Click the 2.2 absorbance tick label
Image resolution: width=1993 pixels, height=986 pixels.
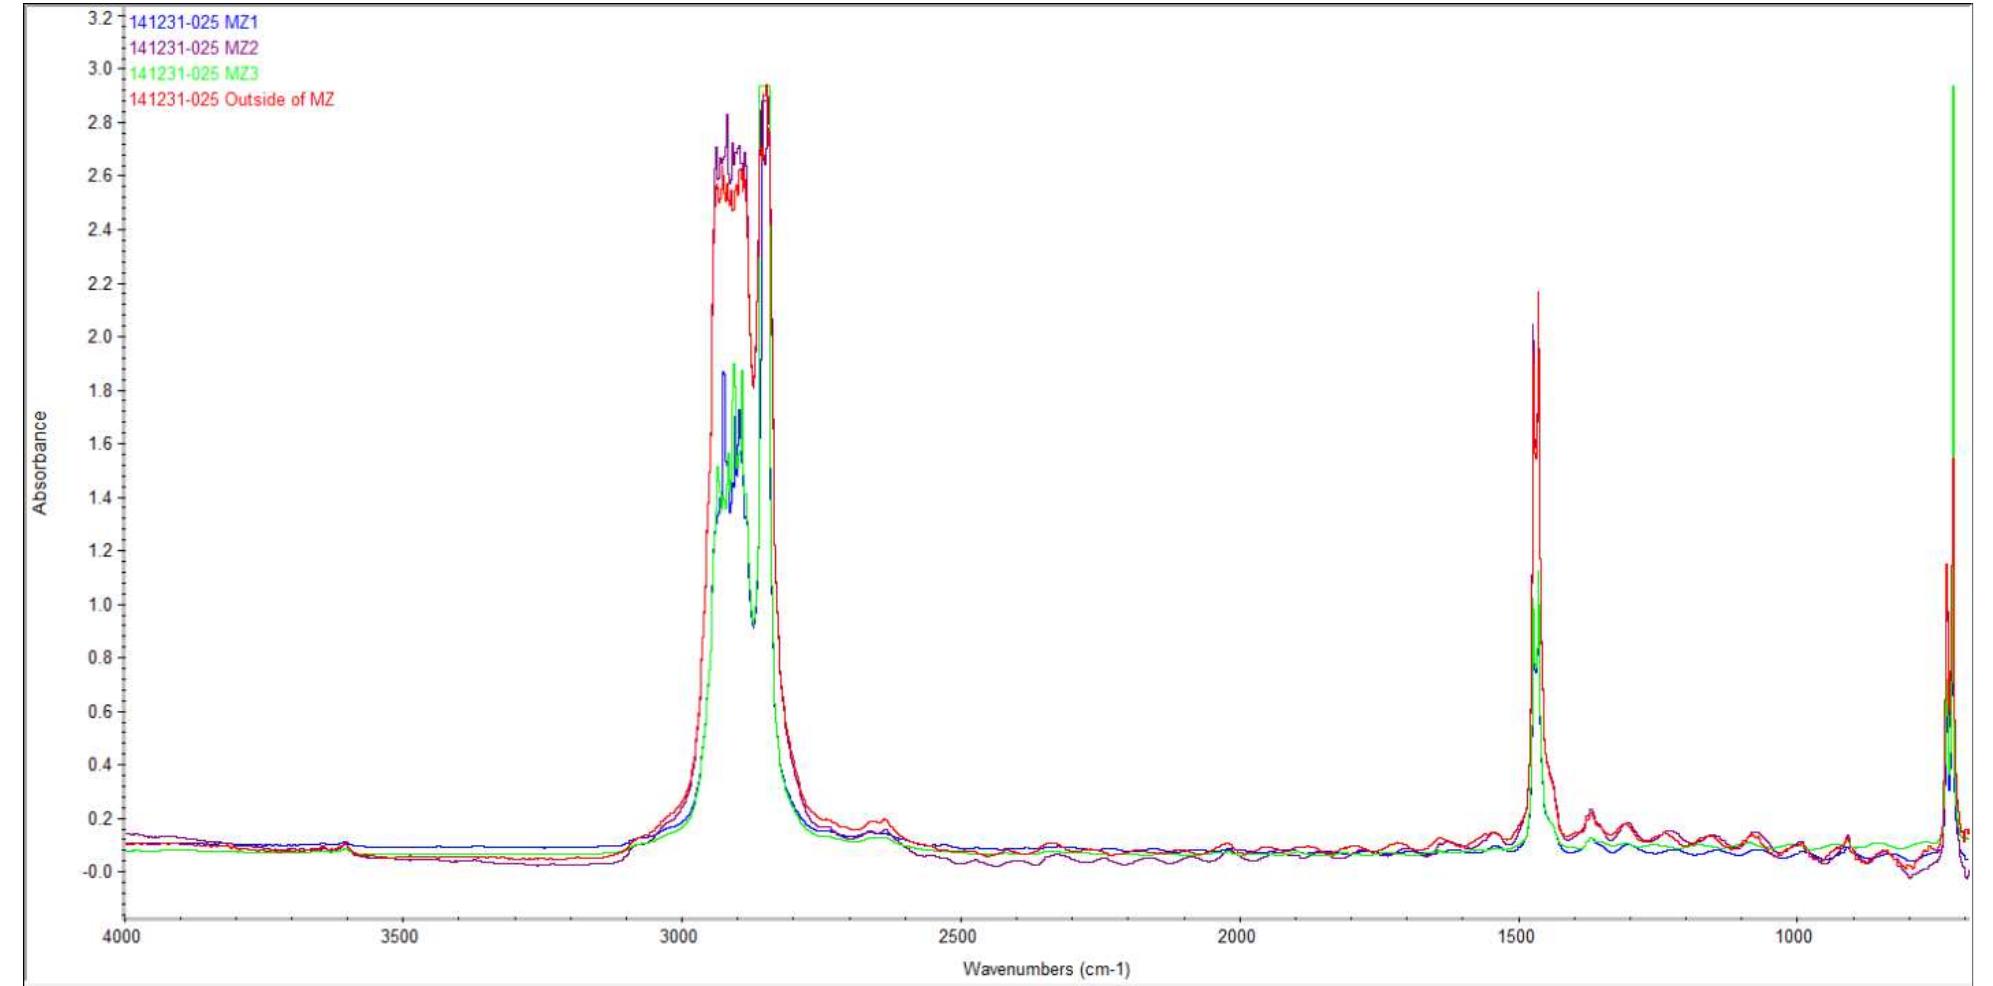pos(100,283)
